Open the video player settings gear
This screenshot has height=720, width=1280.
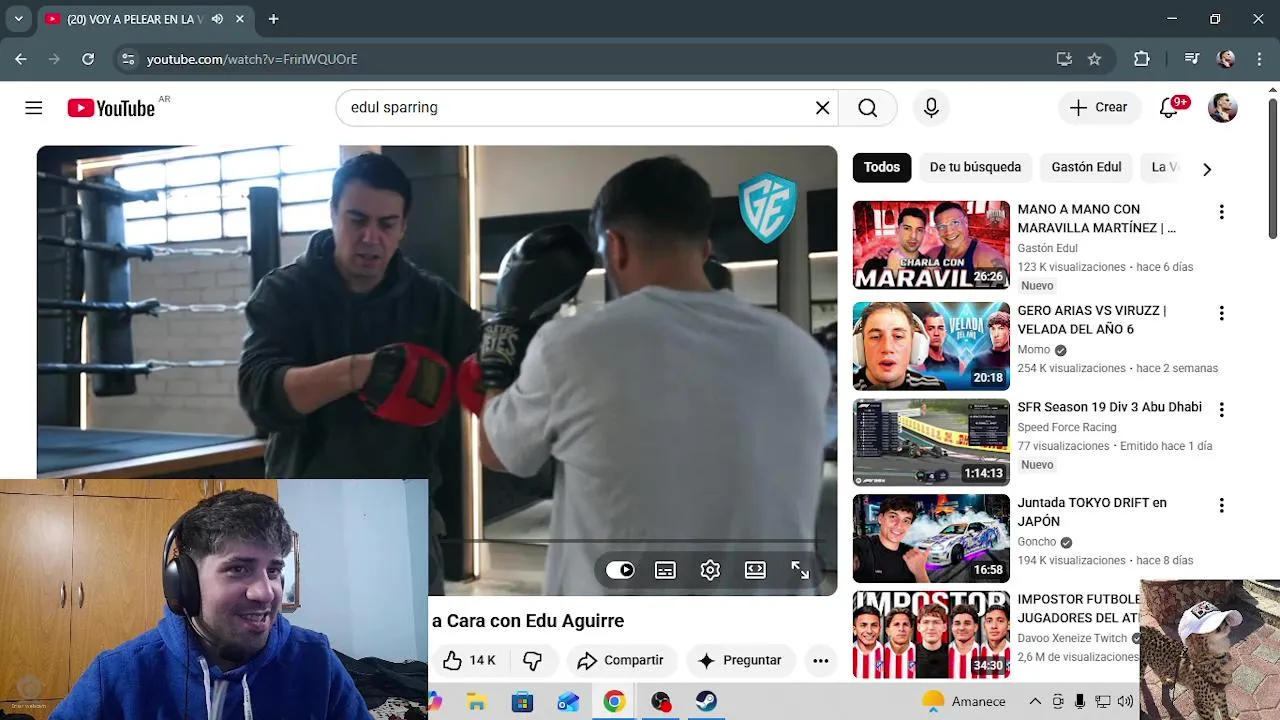pos(710,570)
